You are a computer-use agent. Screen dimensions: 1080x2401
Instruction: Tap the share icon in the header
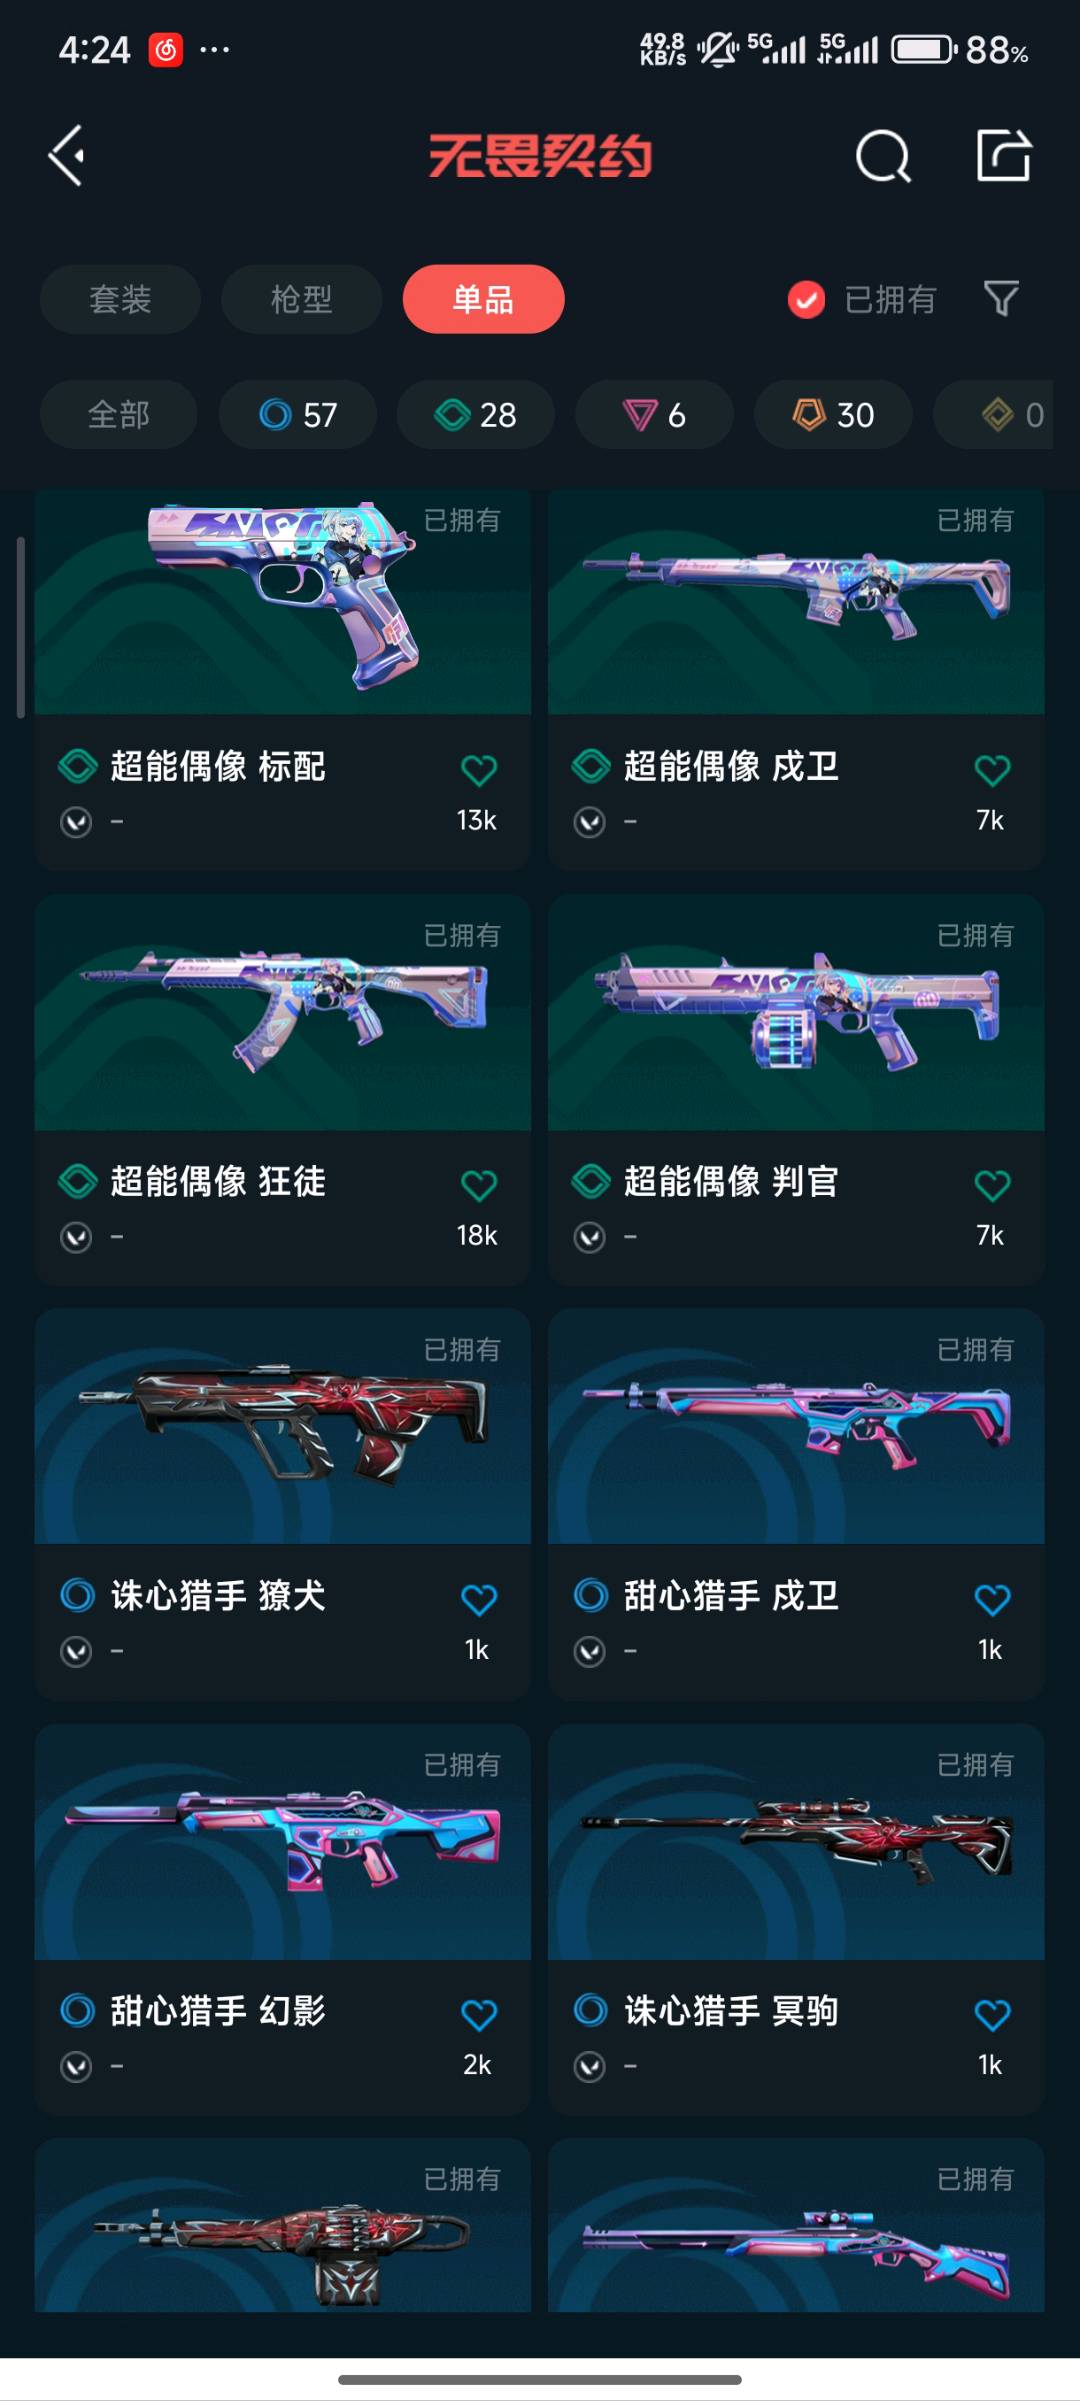coord(1003,155)
